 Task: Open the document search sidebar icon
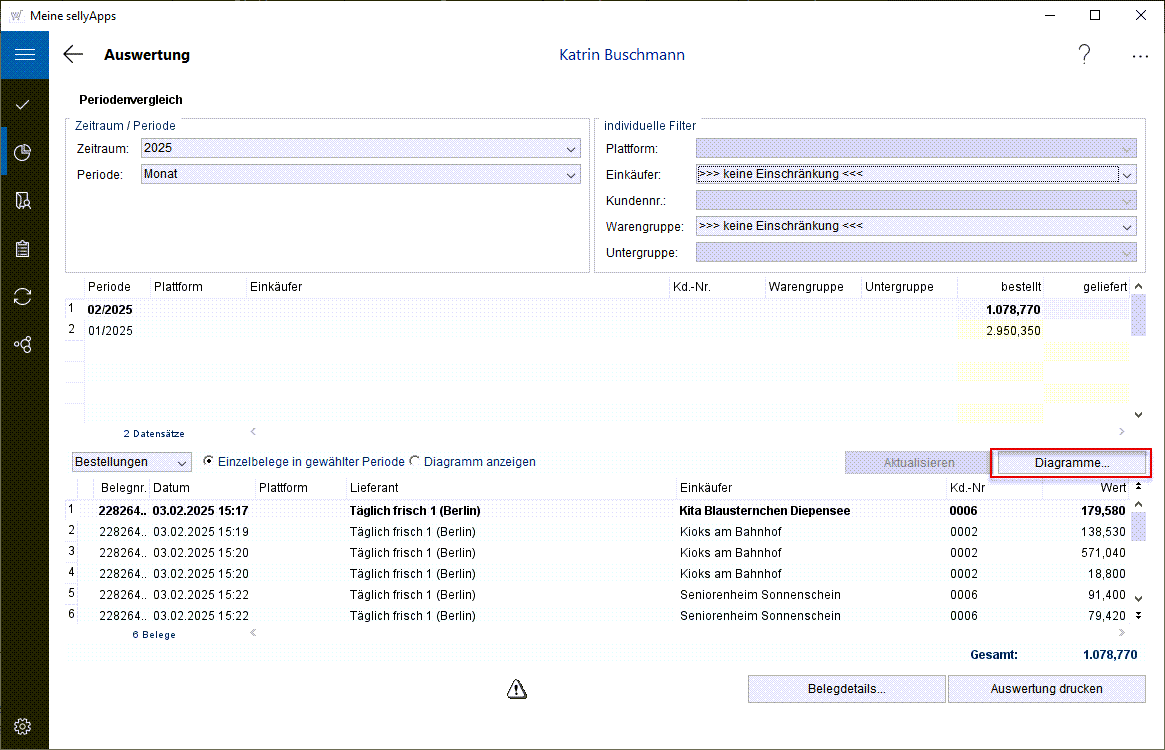(x=24, y=201)
